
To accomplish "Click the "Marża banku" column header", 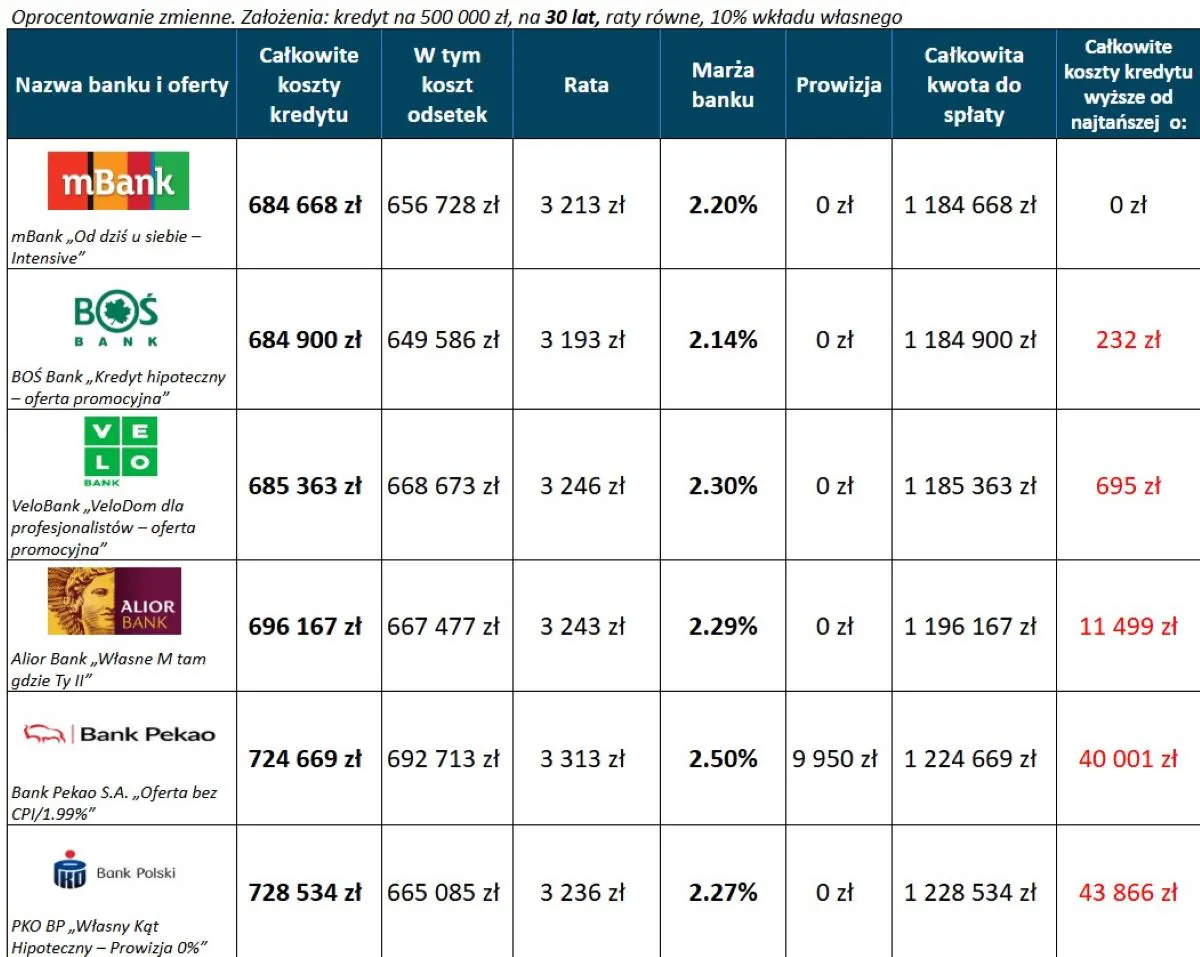I will click(722, 85).
